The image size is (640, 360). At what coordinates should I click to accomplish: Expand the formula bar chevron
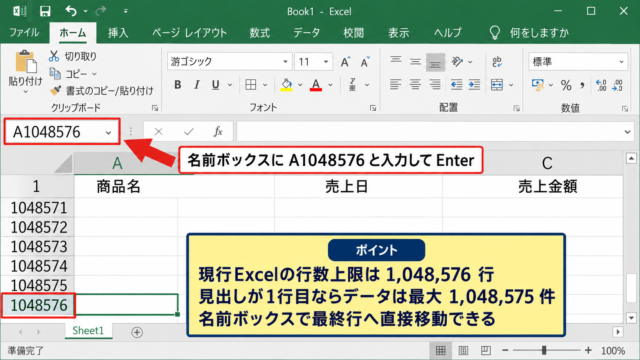[x=627, y=132]
